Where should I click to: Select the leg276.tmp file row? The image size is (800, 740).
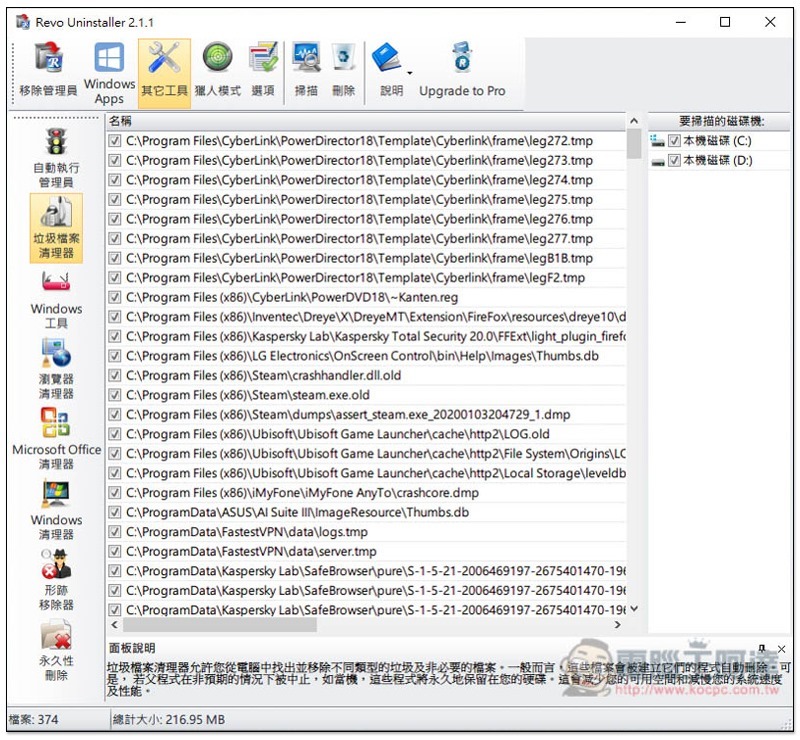(366, 219)
